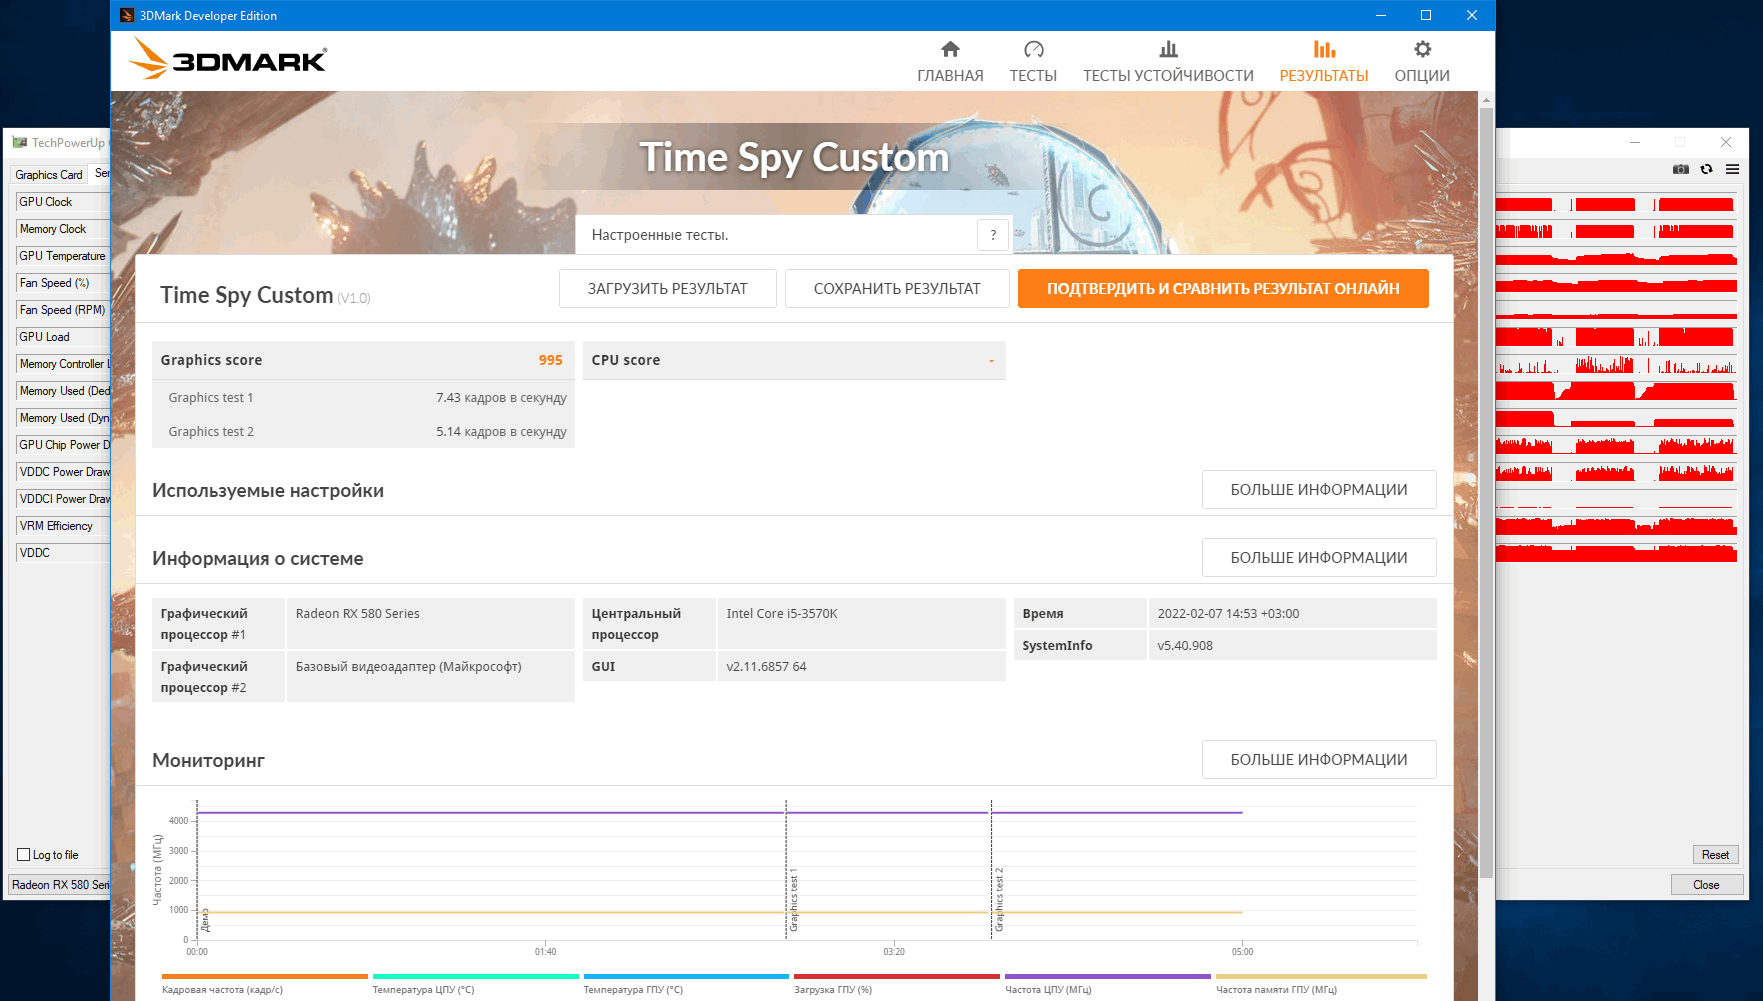Toggle Температура ЦПУ legend item
Viewport: 1763px width, 1001px height.
475,984
